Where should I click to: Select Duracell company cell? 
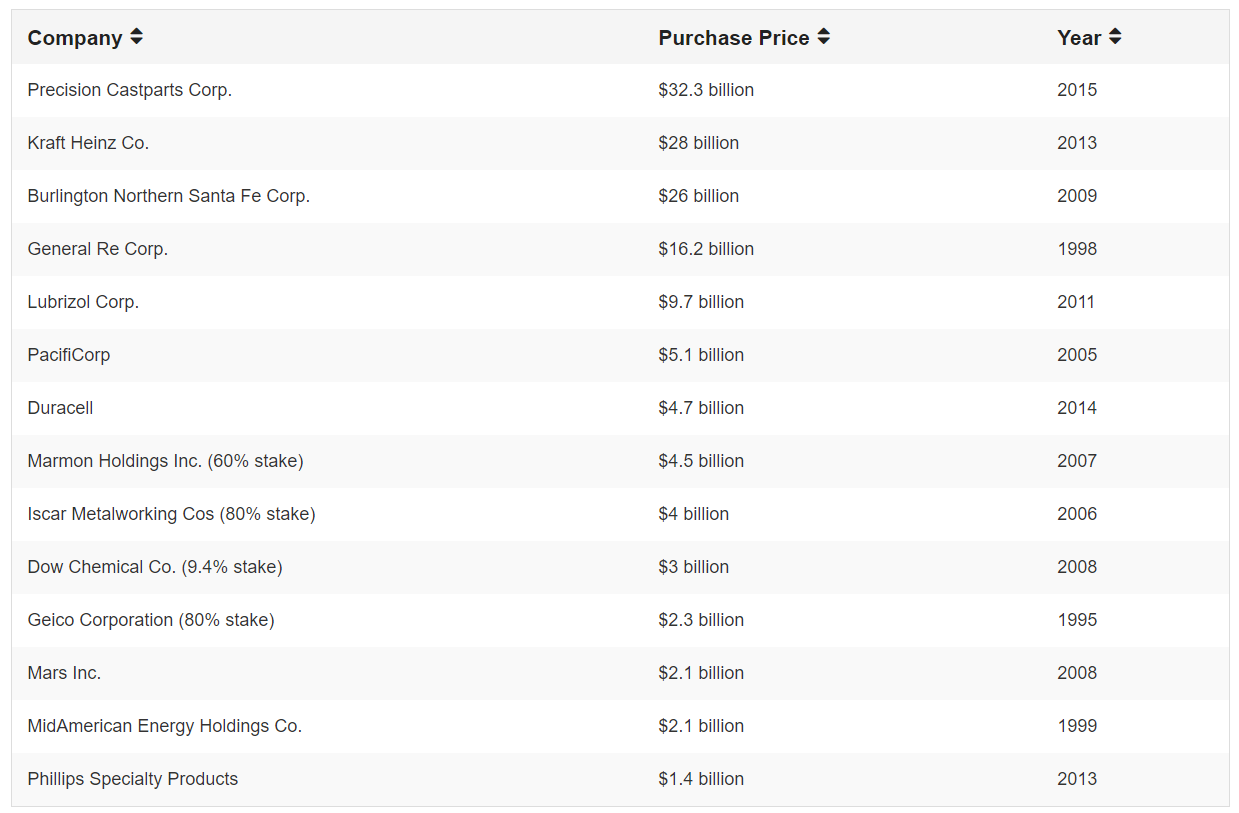pos(61,408)
